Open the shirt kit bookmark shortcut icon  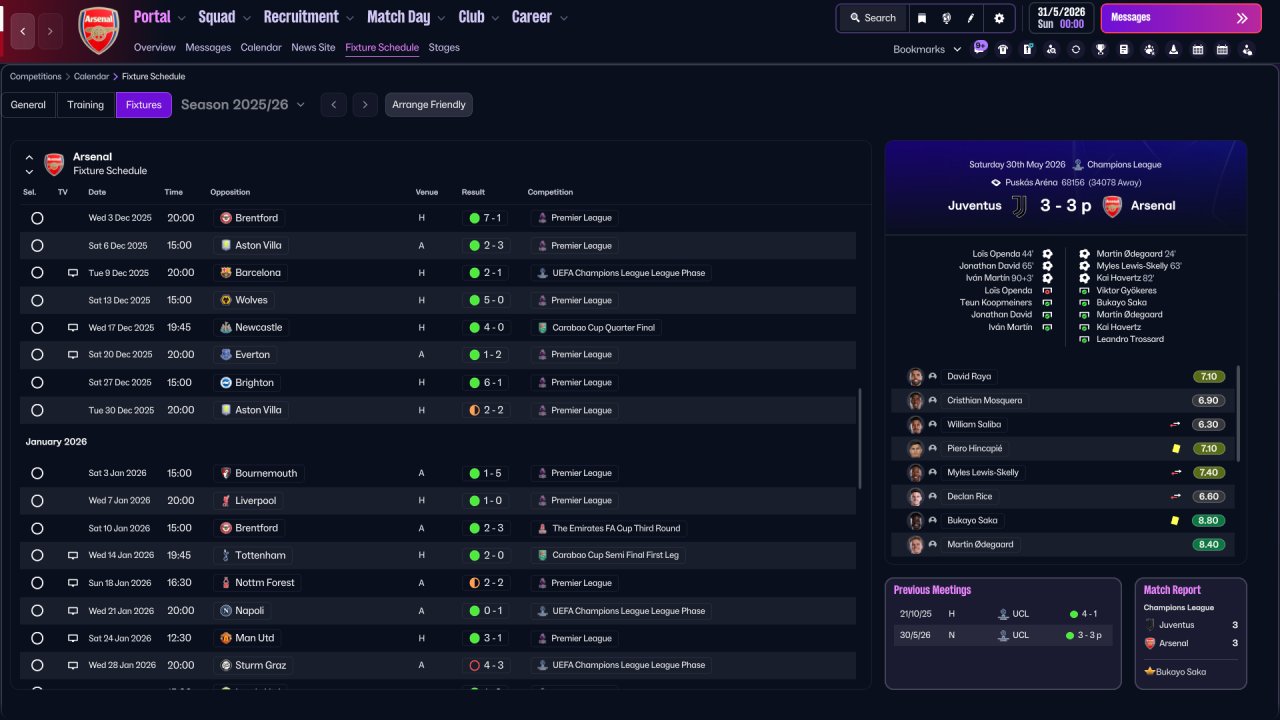coord(1003,49)
